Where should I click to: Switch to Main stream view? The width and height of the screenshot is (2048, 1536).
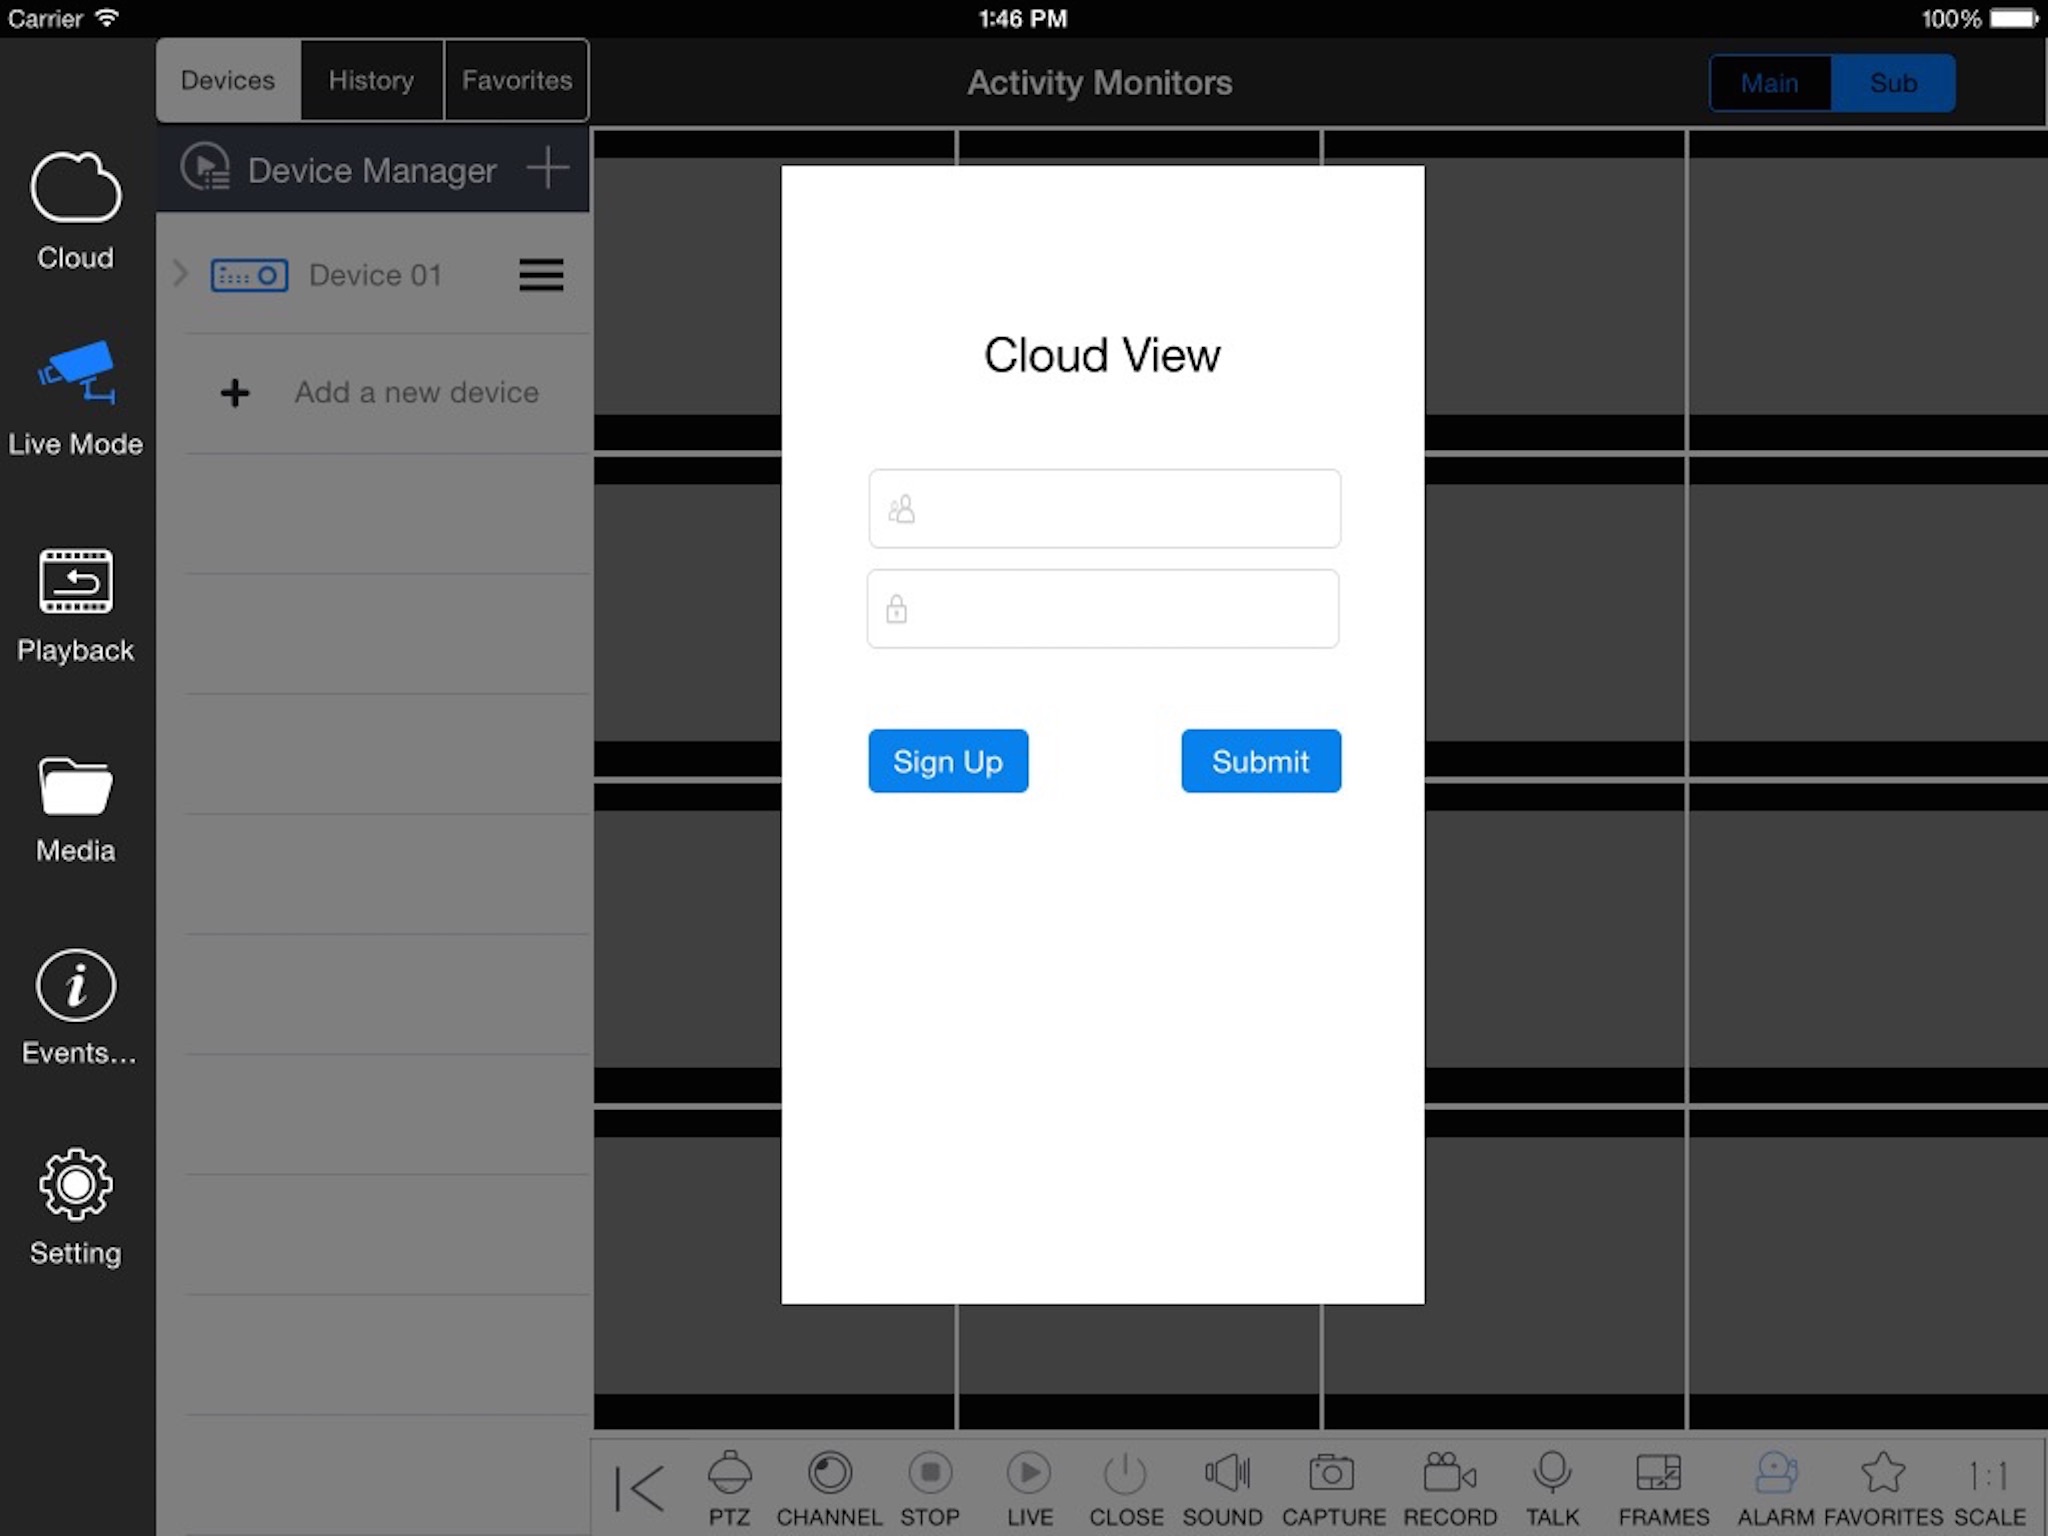[x=1767, y=84]
